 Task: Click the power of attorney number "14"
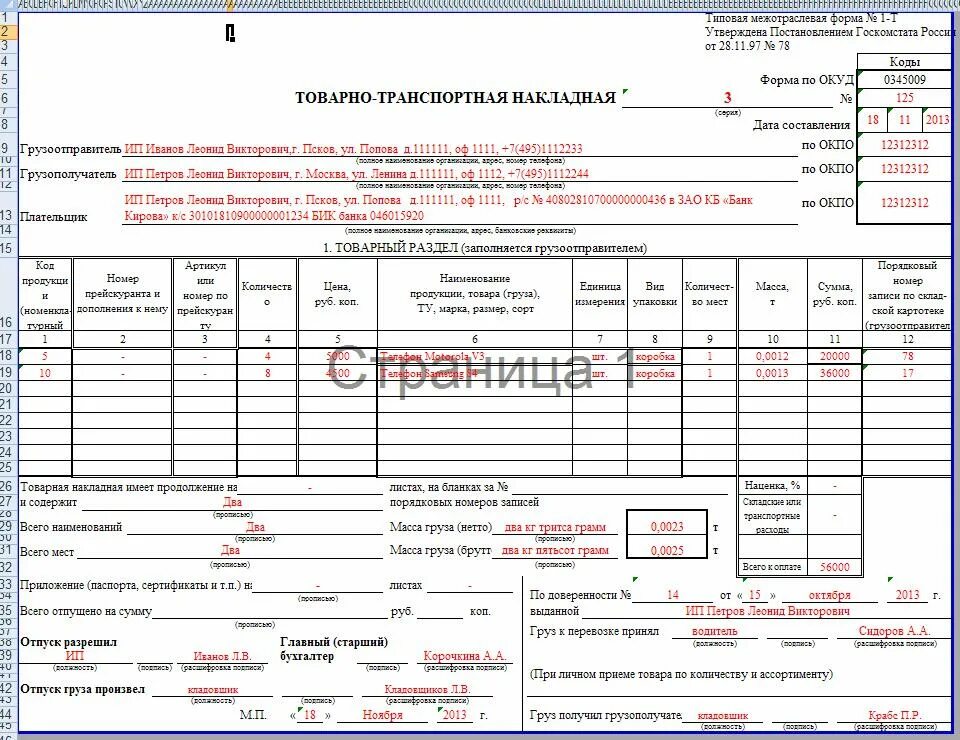pyautogui.click(x=672, y=595)
